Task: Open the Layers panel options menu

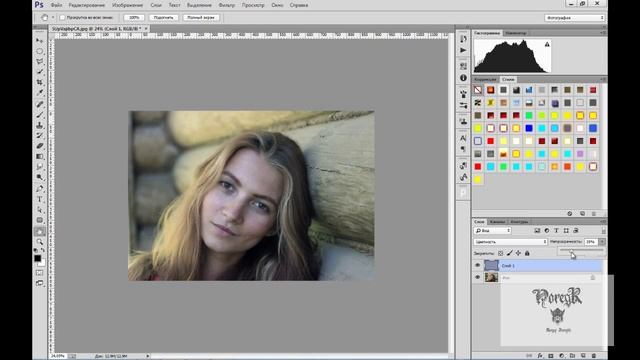Action: tap(603, 222)
